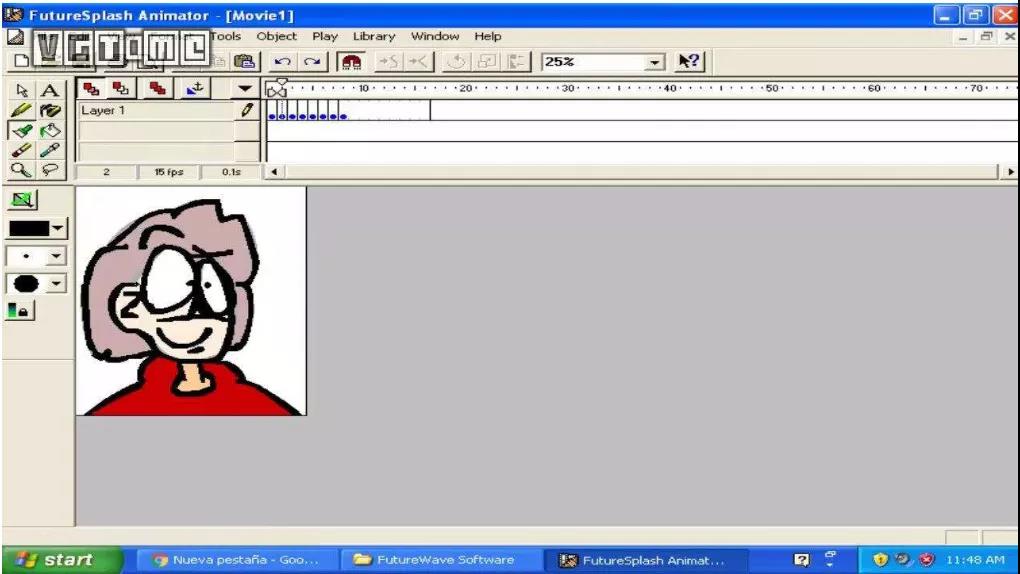
Task: Open the Library menu
Action: 374,36
